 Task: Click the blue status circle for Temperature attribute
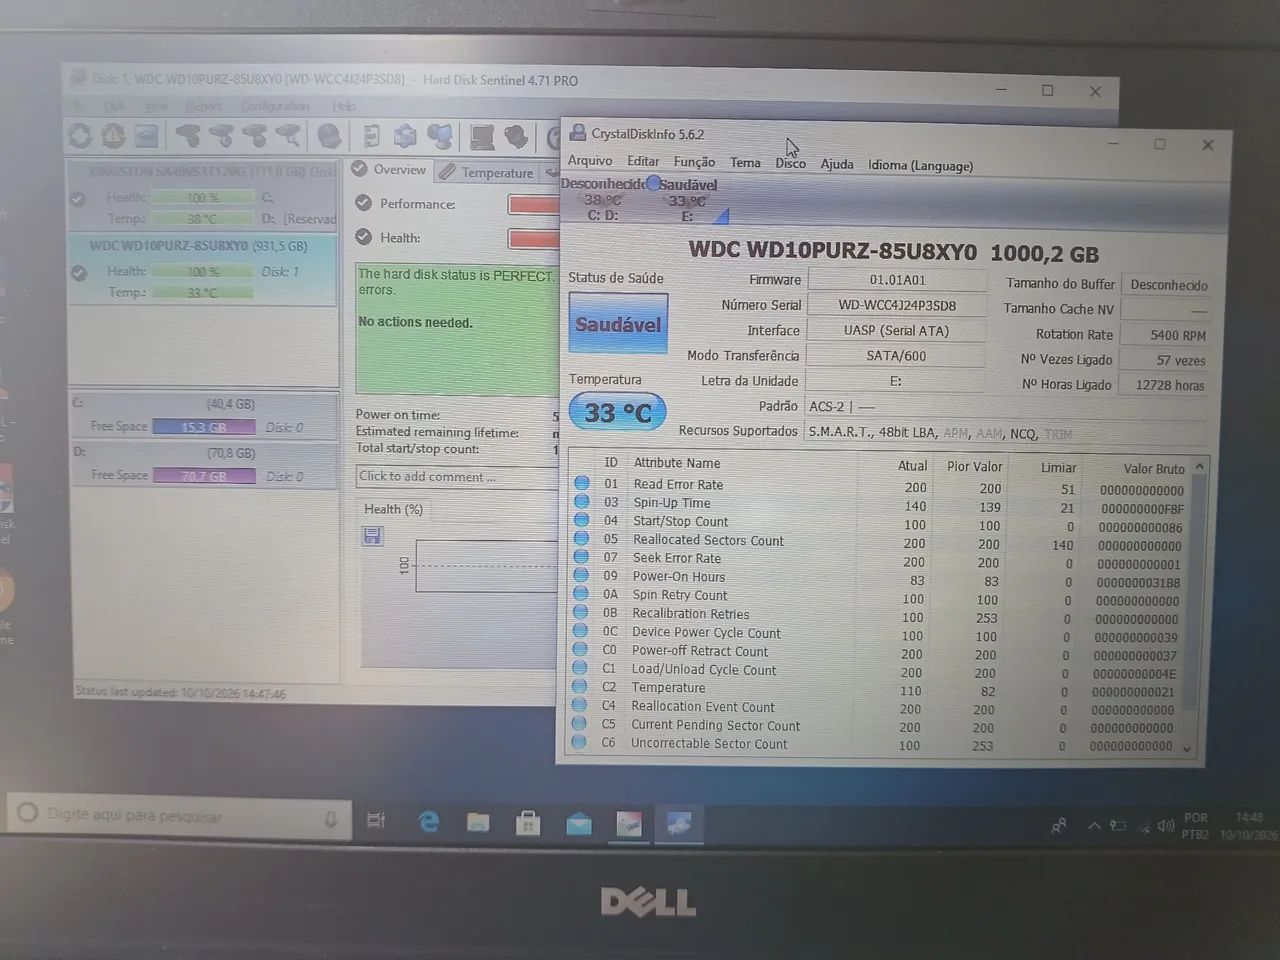[x=581, y=687]
